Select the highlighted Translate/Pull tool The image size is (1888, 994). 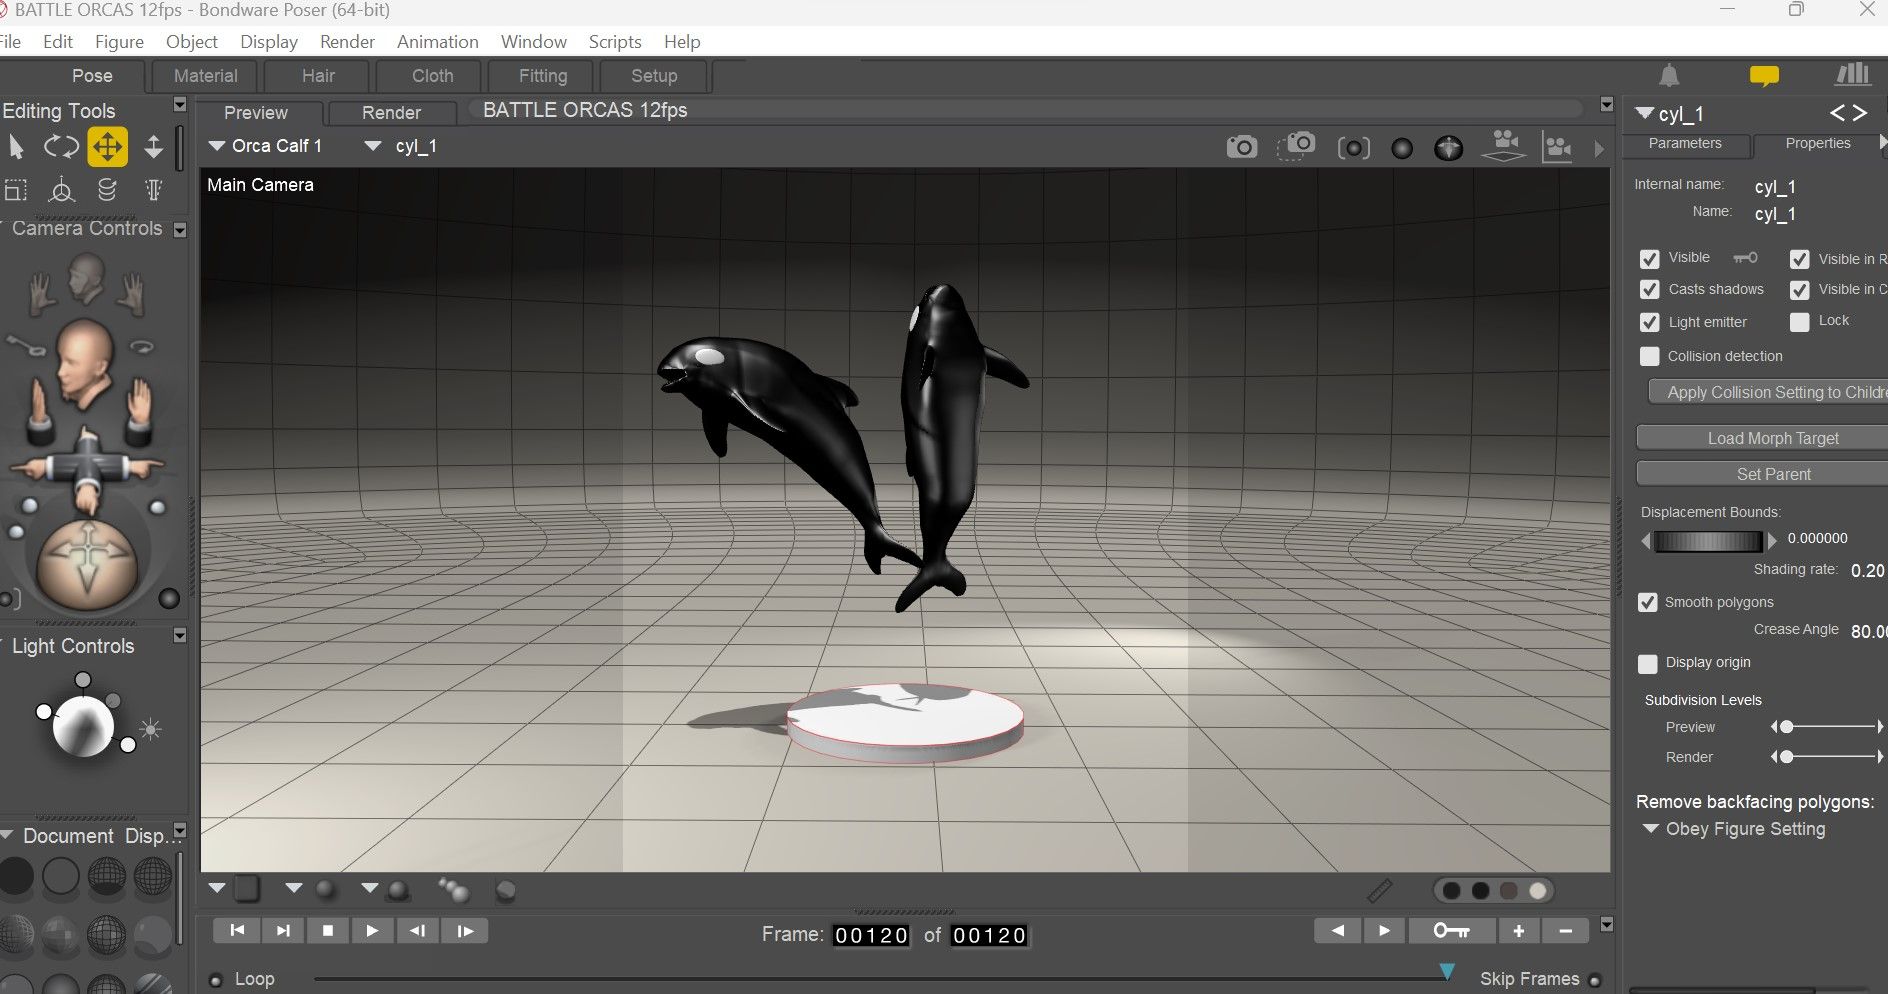[107, 147]
